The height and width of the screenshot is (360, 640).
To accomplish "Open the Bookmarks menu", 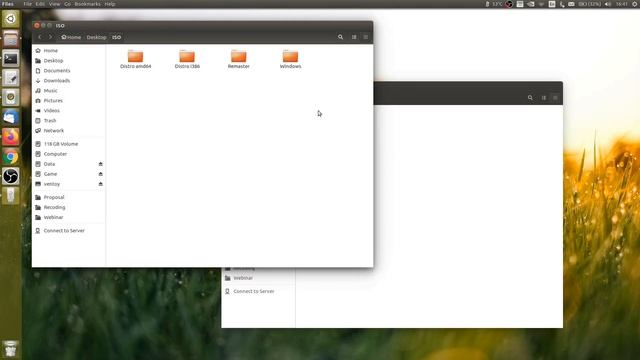I will [87, 4].
